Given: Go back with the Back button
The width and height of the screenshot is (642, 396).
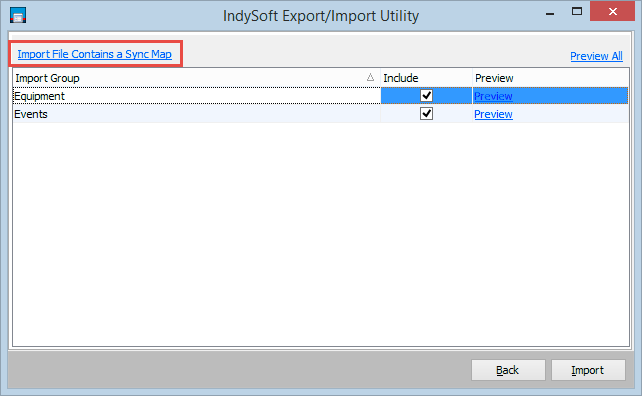Looking at the screenshot, I should [x=508, y=370].
